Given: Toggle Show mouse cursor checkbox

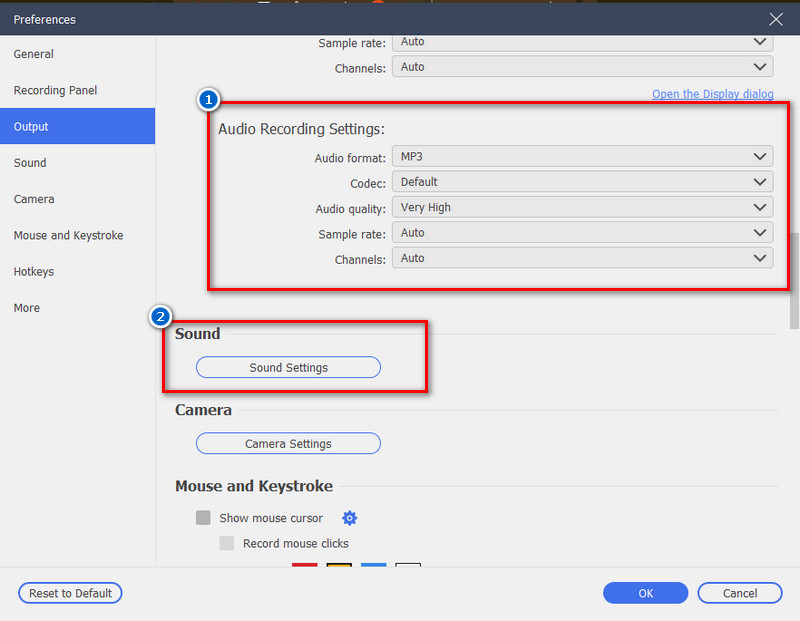Looking at the screenshot, I should [x=203, y=517].
